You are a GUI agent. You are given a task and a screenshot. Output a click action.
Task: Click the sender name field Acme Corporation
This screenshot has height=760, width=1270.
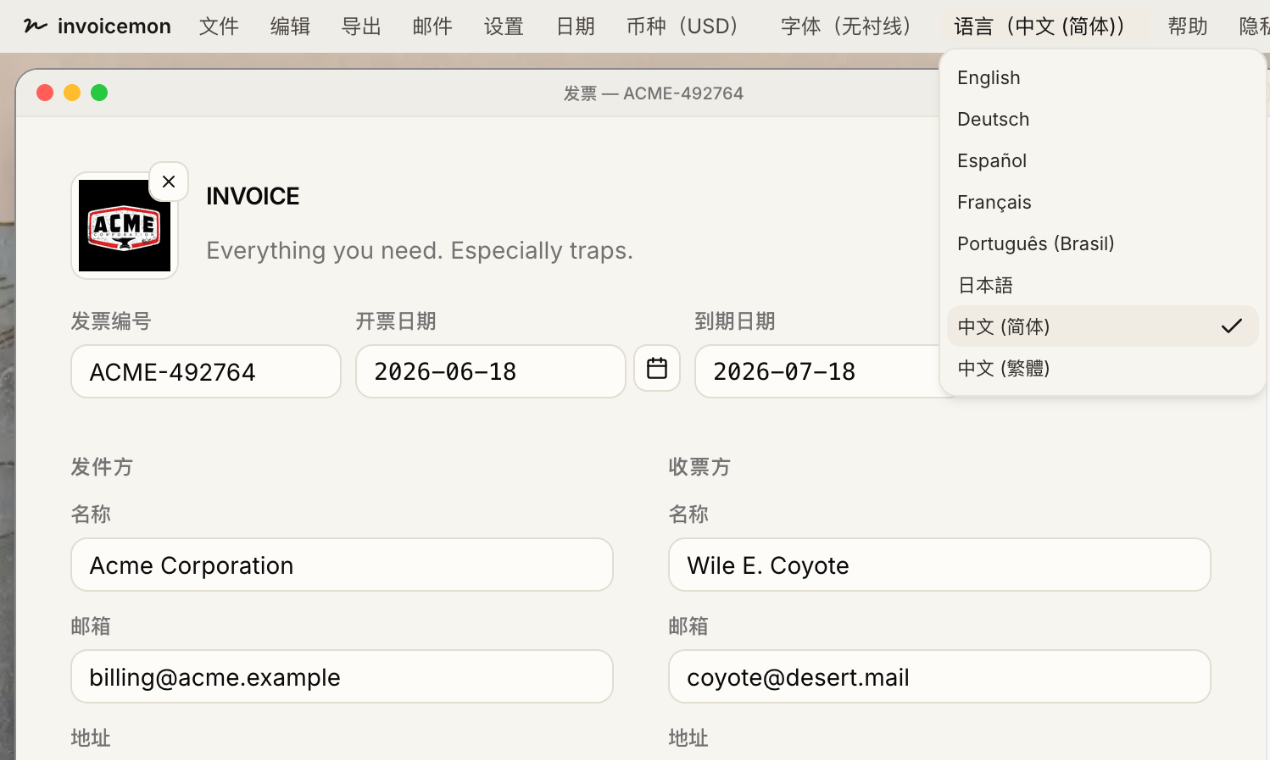pyautogui.click(x=342, y=565)
